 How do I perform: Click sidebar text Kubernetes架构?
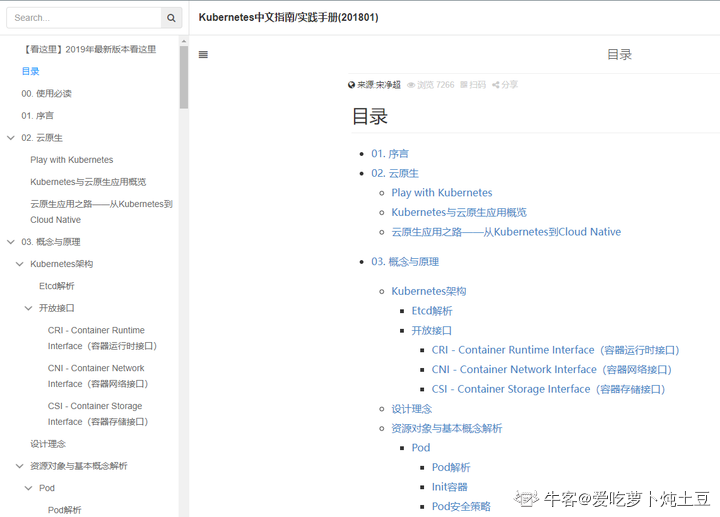[x=62, y=264]
